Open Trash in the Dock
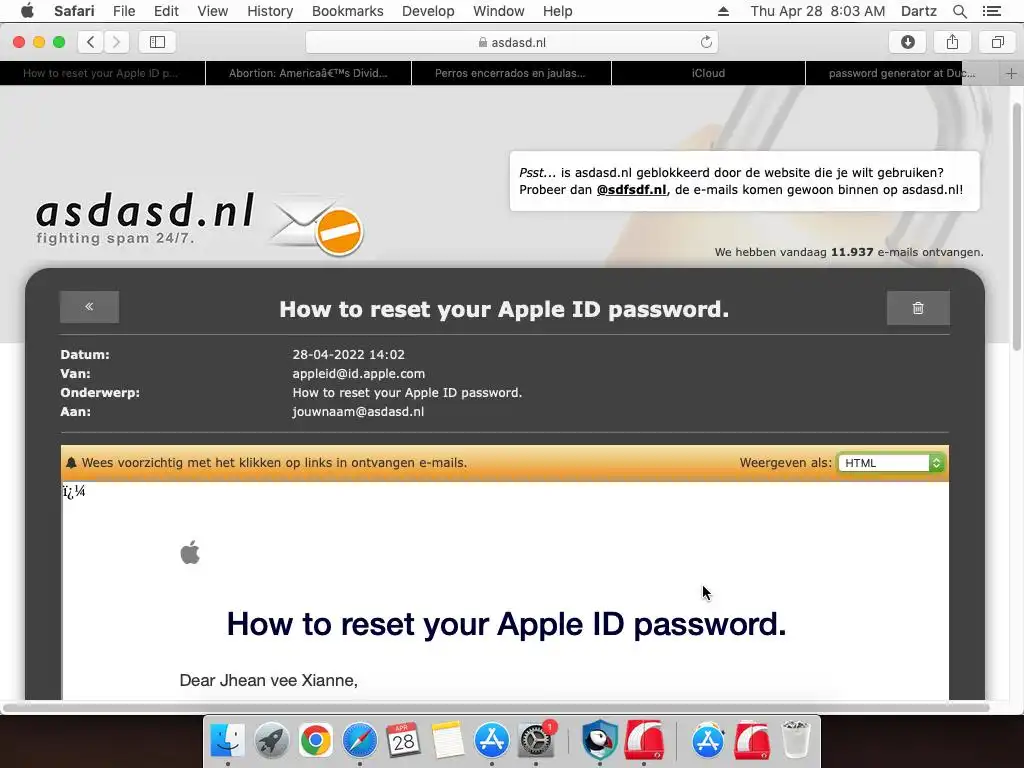This screenshot has width=1024, height=768. [796, 740]
